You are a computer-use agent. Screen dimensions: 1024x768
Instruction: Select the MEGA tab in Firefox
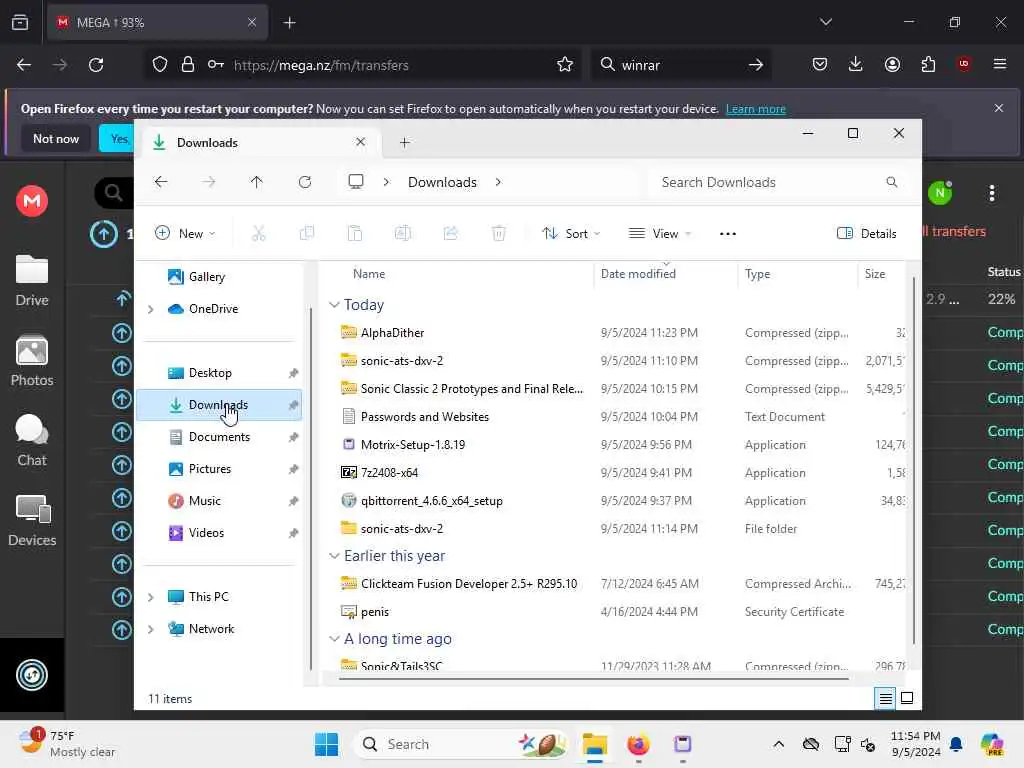click(x=157, y=22)
